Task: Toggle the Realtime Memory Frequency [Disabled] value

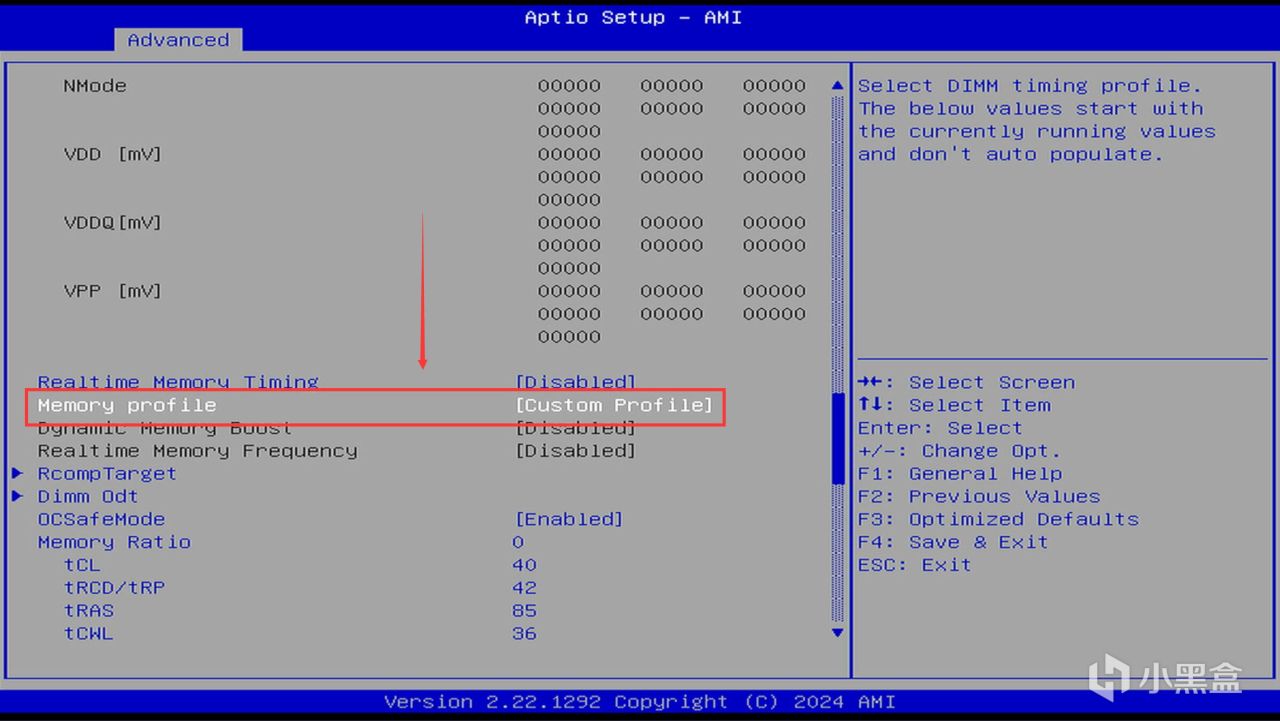Action: 576,451
